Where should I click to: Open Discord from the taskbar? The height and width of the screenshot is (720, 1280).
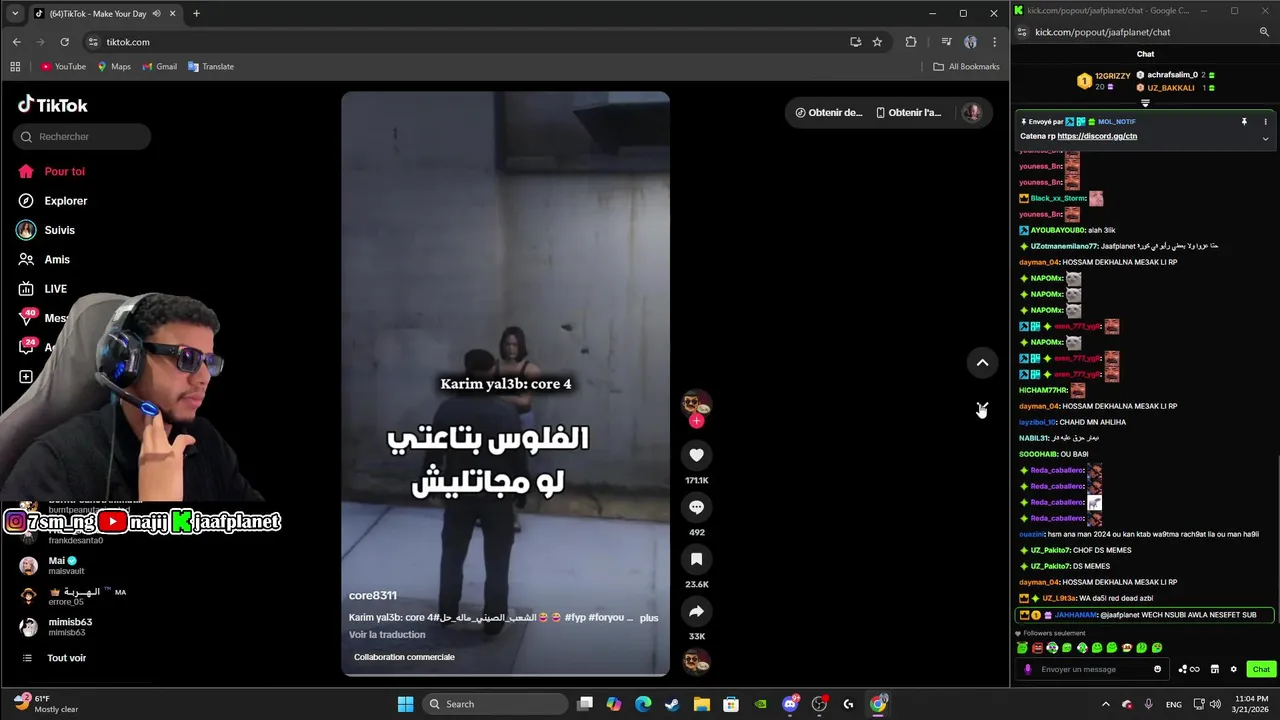[790, 704]
